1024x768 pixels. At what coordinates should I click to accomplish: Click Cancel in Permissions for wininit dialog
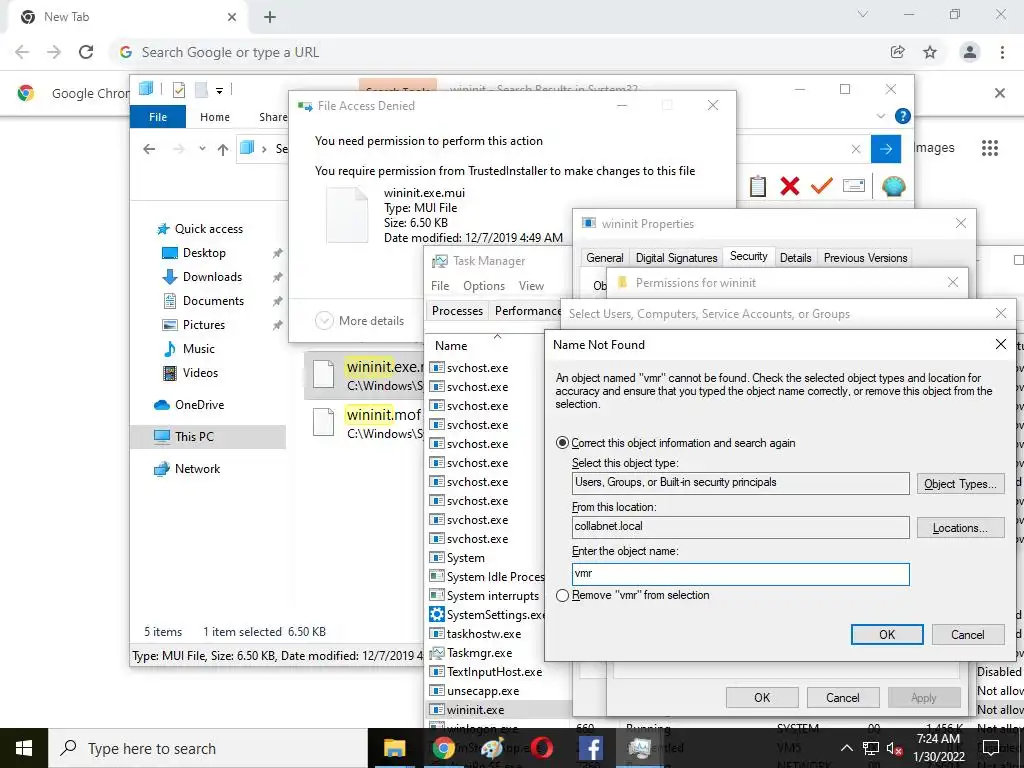(x=842, y=697)
